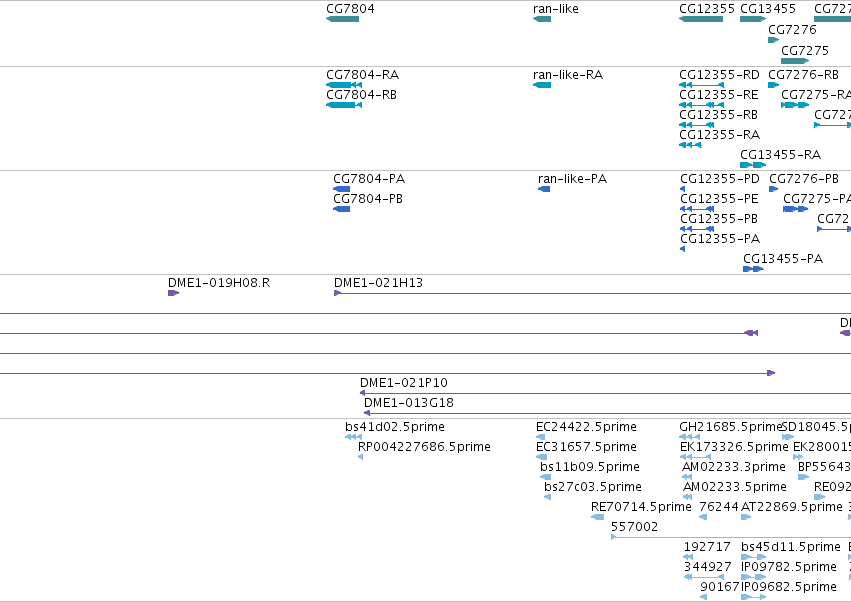This screenshot has width=851, height=602.
Task: Select the bs45d11.5prime EST label
Action: click(791, 547)
